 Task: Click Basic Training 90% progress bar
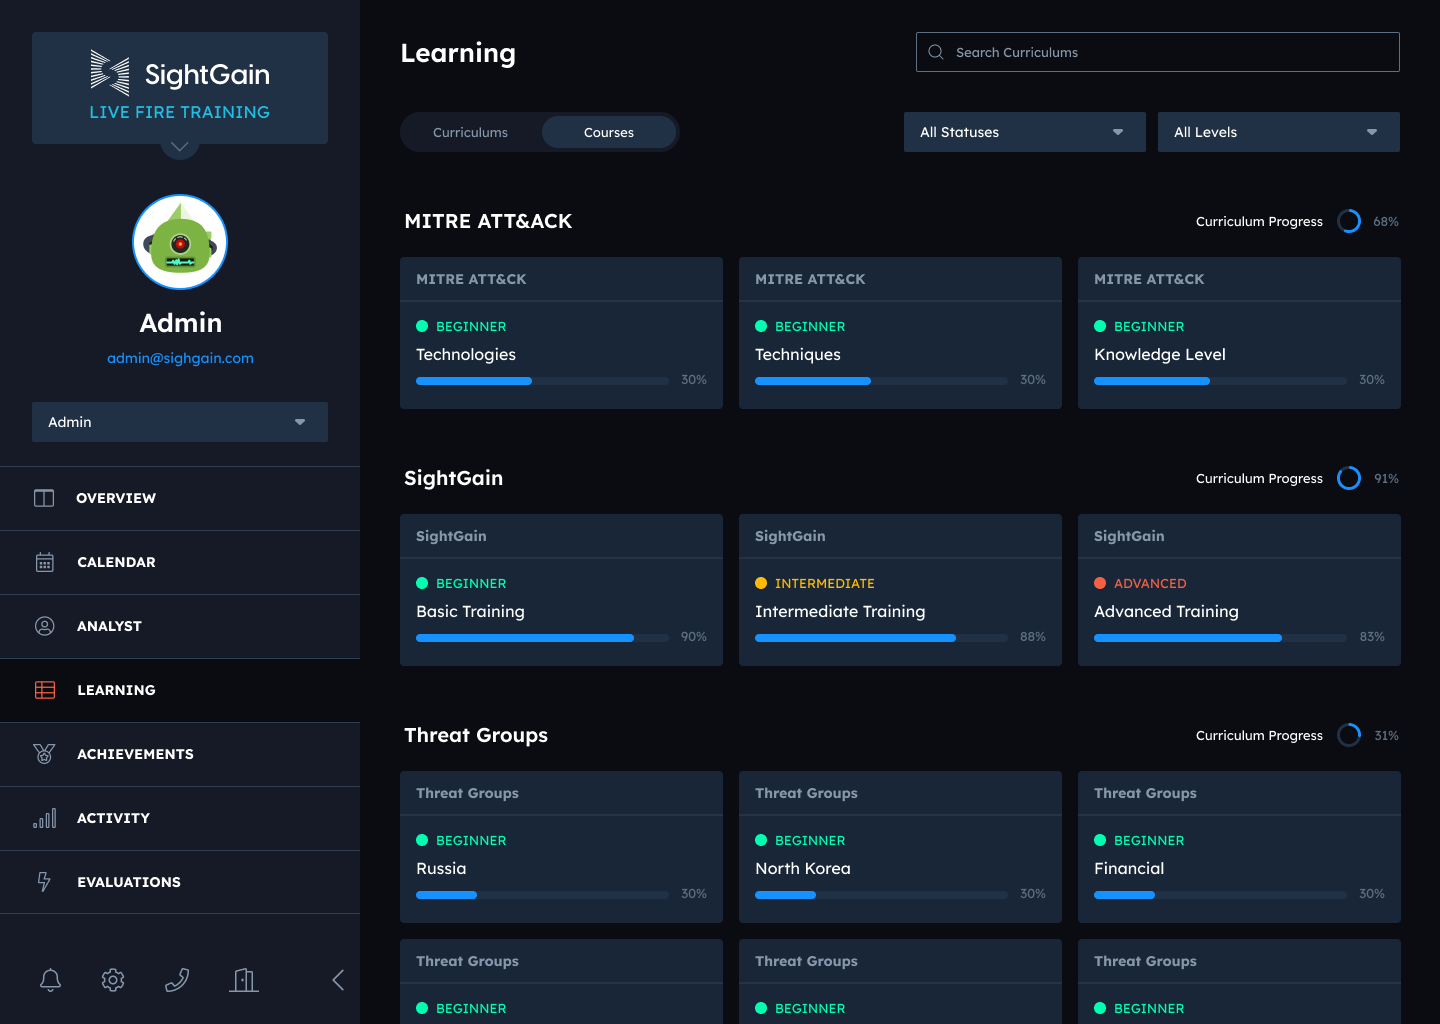(542, 638)
